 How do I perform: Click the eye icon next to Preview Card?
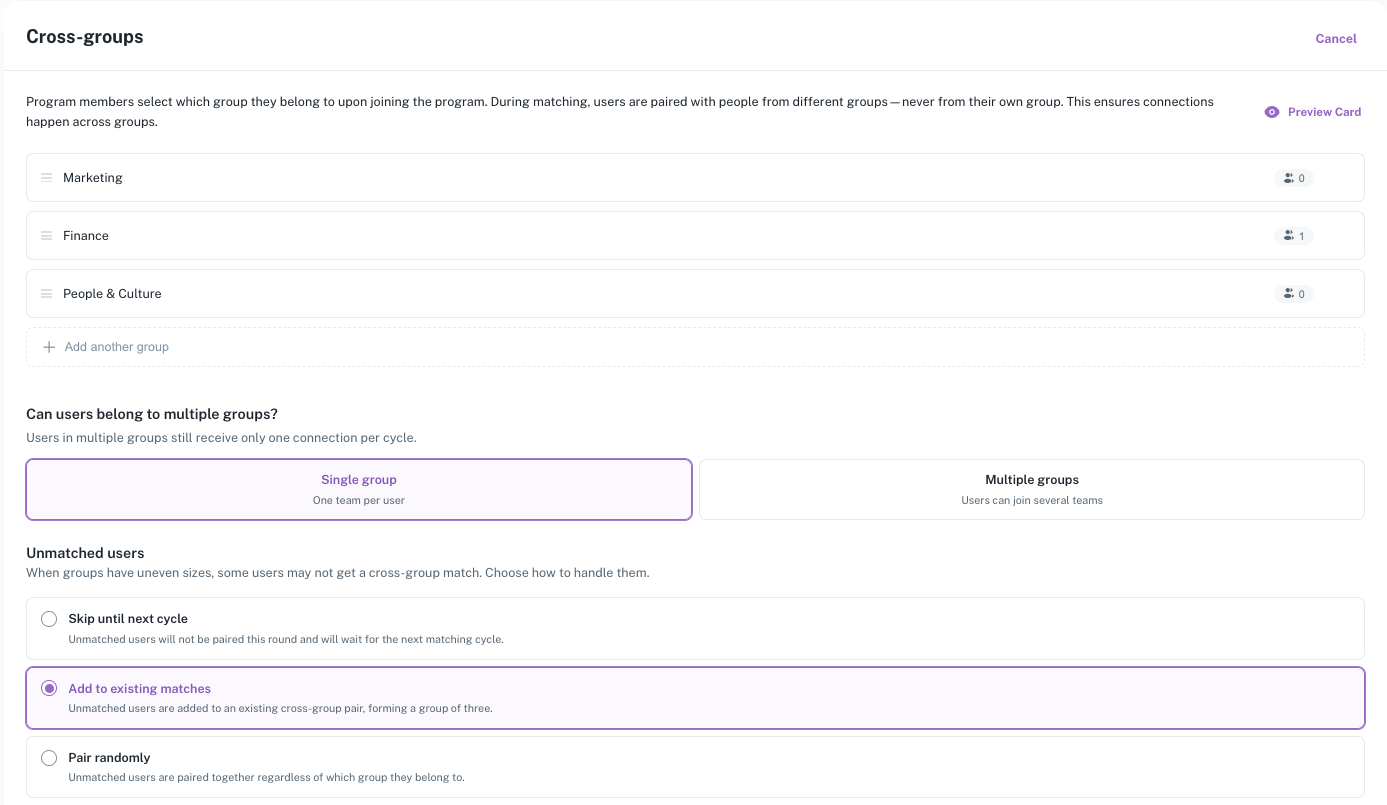(x=1272, y=112)
